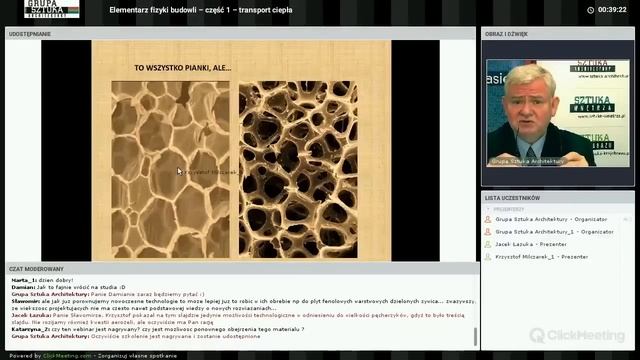Click the avatar icon of Grupa Sztuka Architektury_1
Viewport: 640px width, 360px height.
point(487,232)
